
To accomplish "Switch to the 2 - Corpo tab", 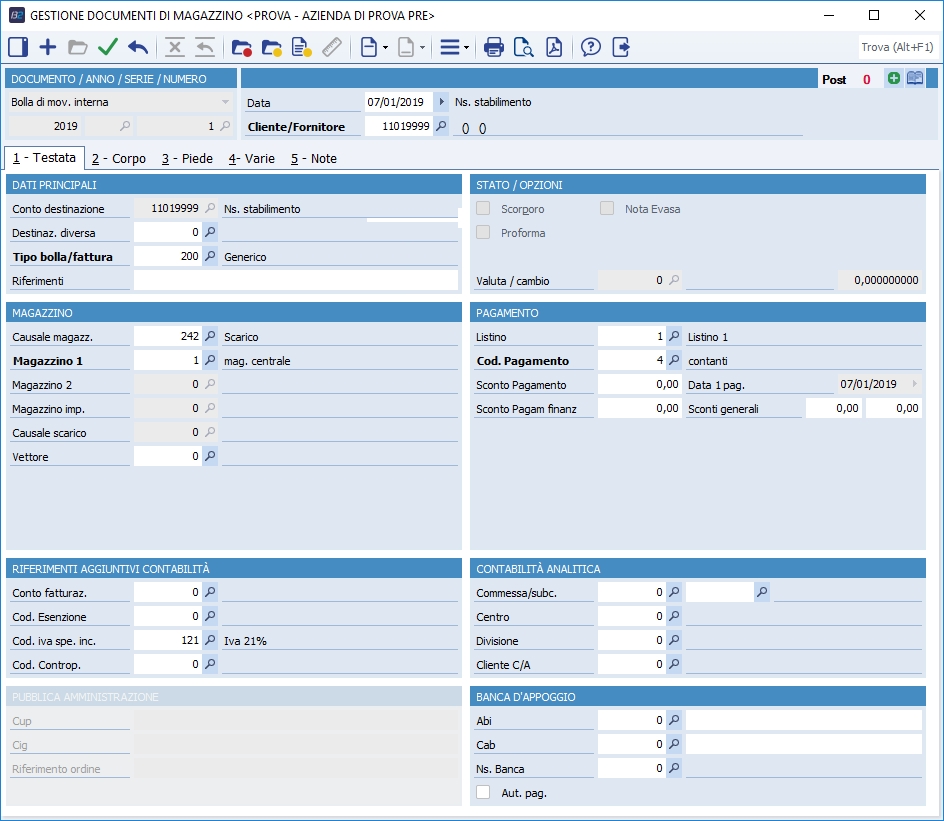I will tap(118, 159).
